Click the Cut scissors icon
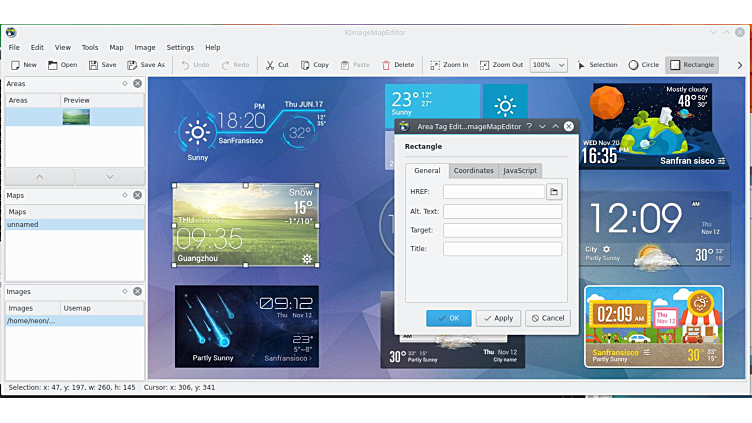The width and height of the screenshot is (752, 423). point(270,65)
